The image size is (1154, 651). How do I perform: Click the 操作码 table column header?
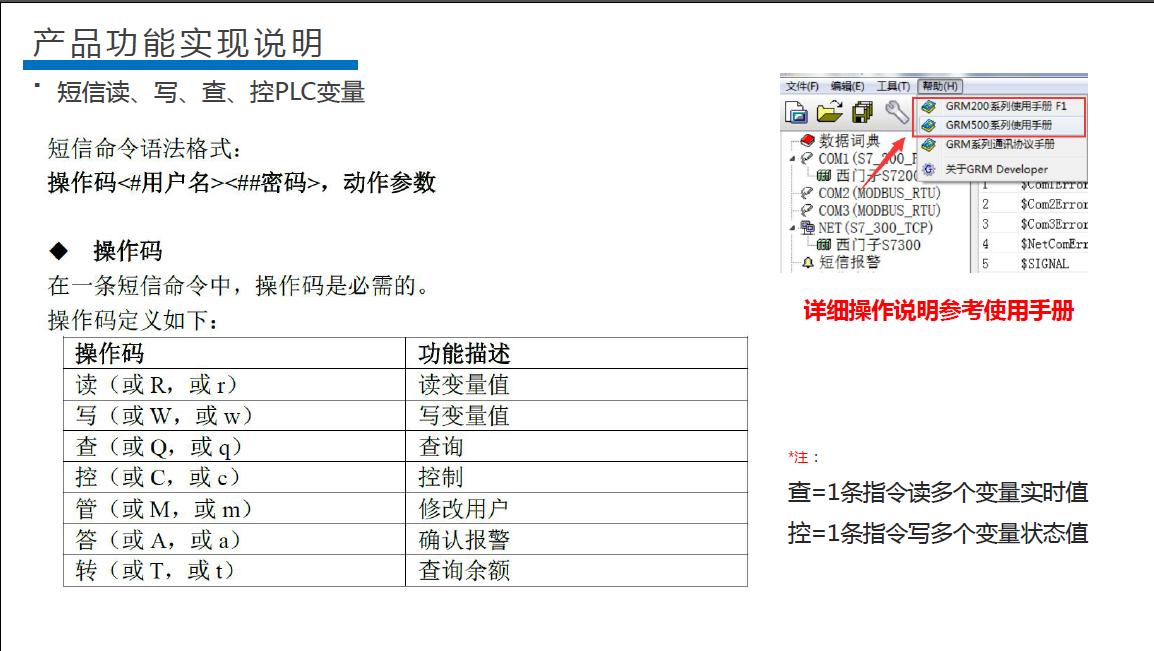pyautogui.click(x=234, y=353)
